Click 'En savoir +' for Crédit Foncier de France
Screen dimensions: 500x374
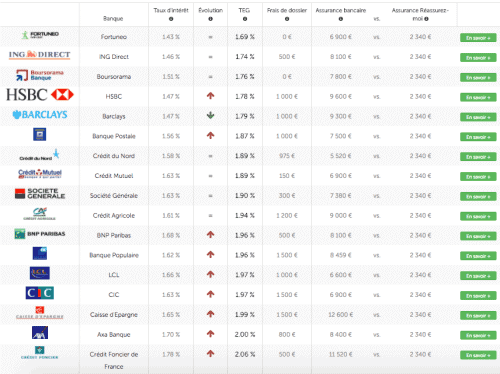coord(478,355)
